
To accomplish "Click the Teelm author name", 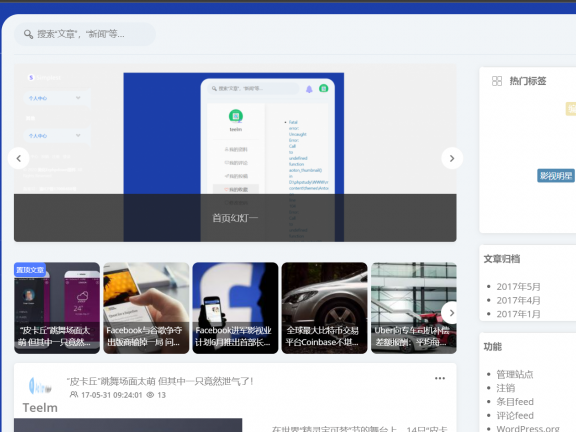I will coord(40,408).
